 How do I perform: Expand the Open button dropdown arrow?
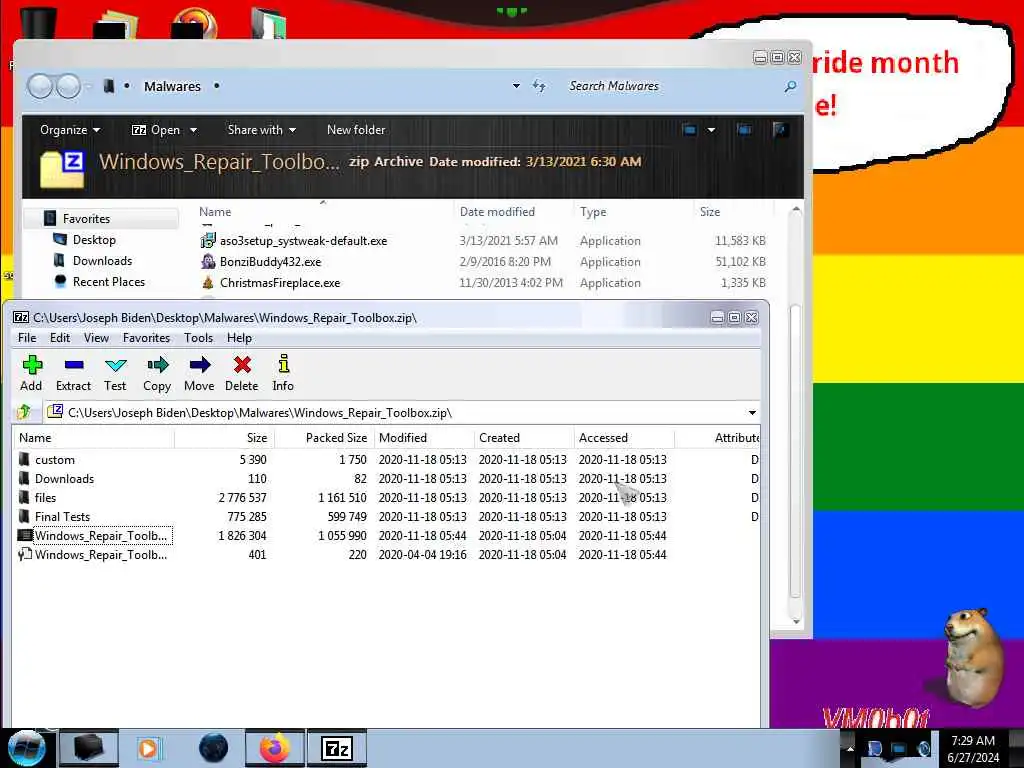click(193, 130)
